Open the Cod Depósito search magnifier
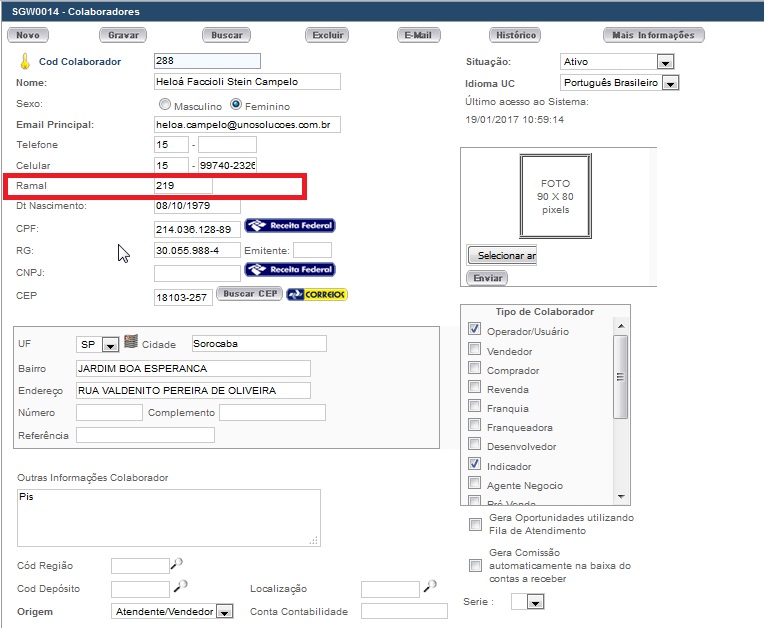Screen dimensions: 776x628 pyautogui.click(x=182, y=586)
